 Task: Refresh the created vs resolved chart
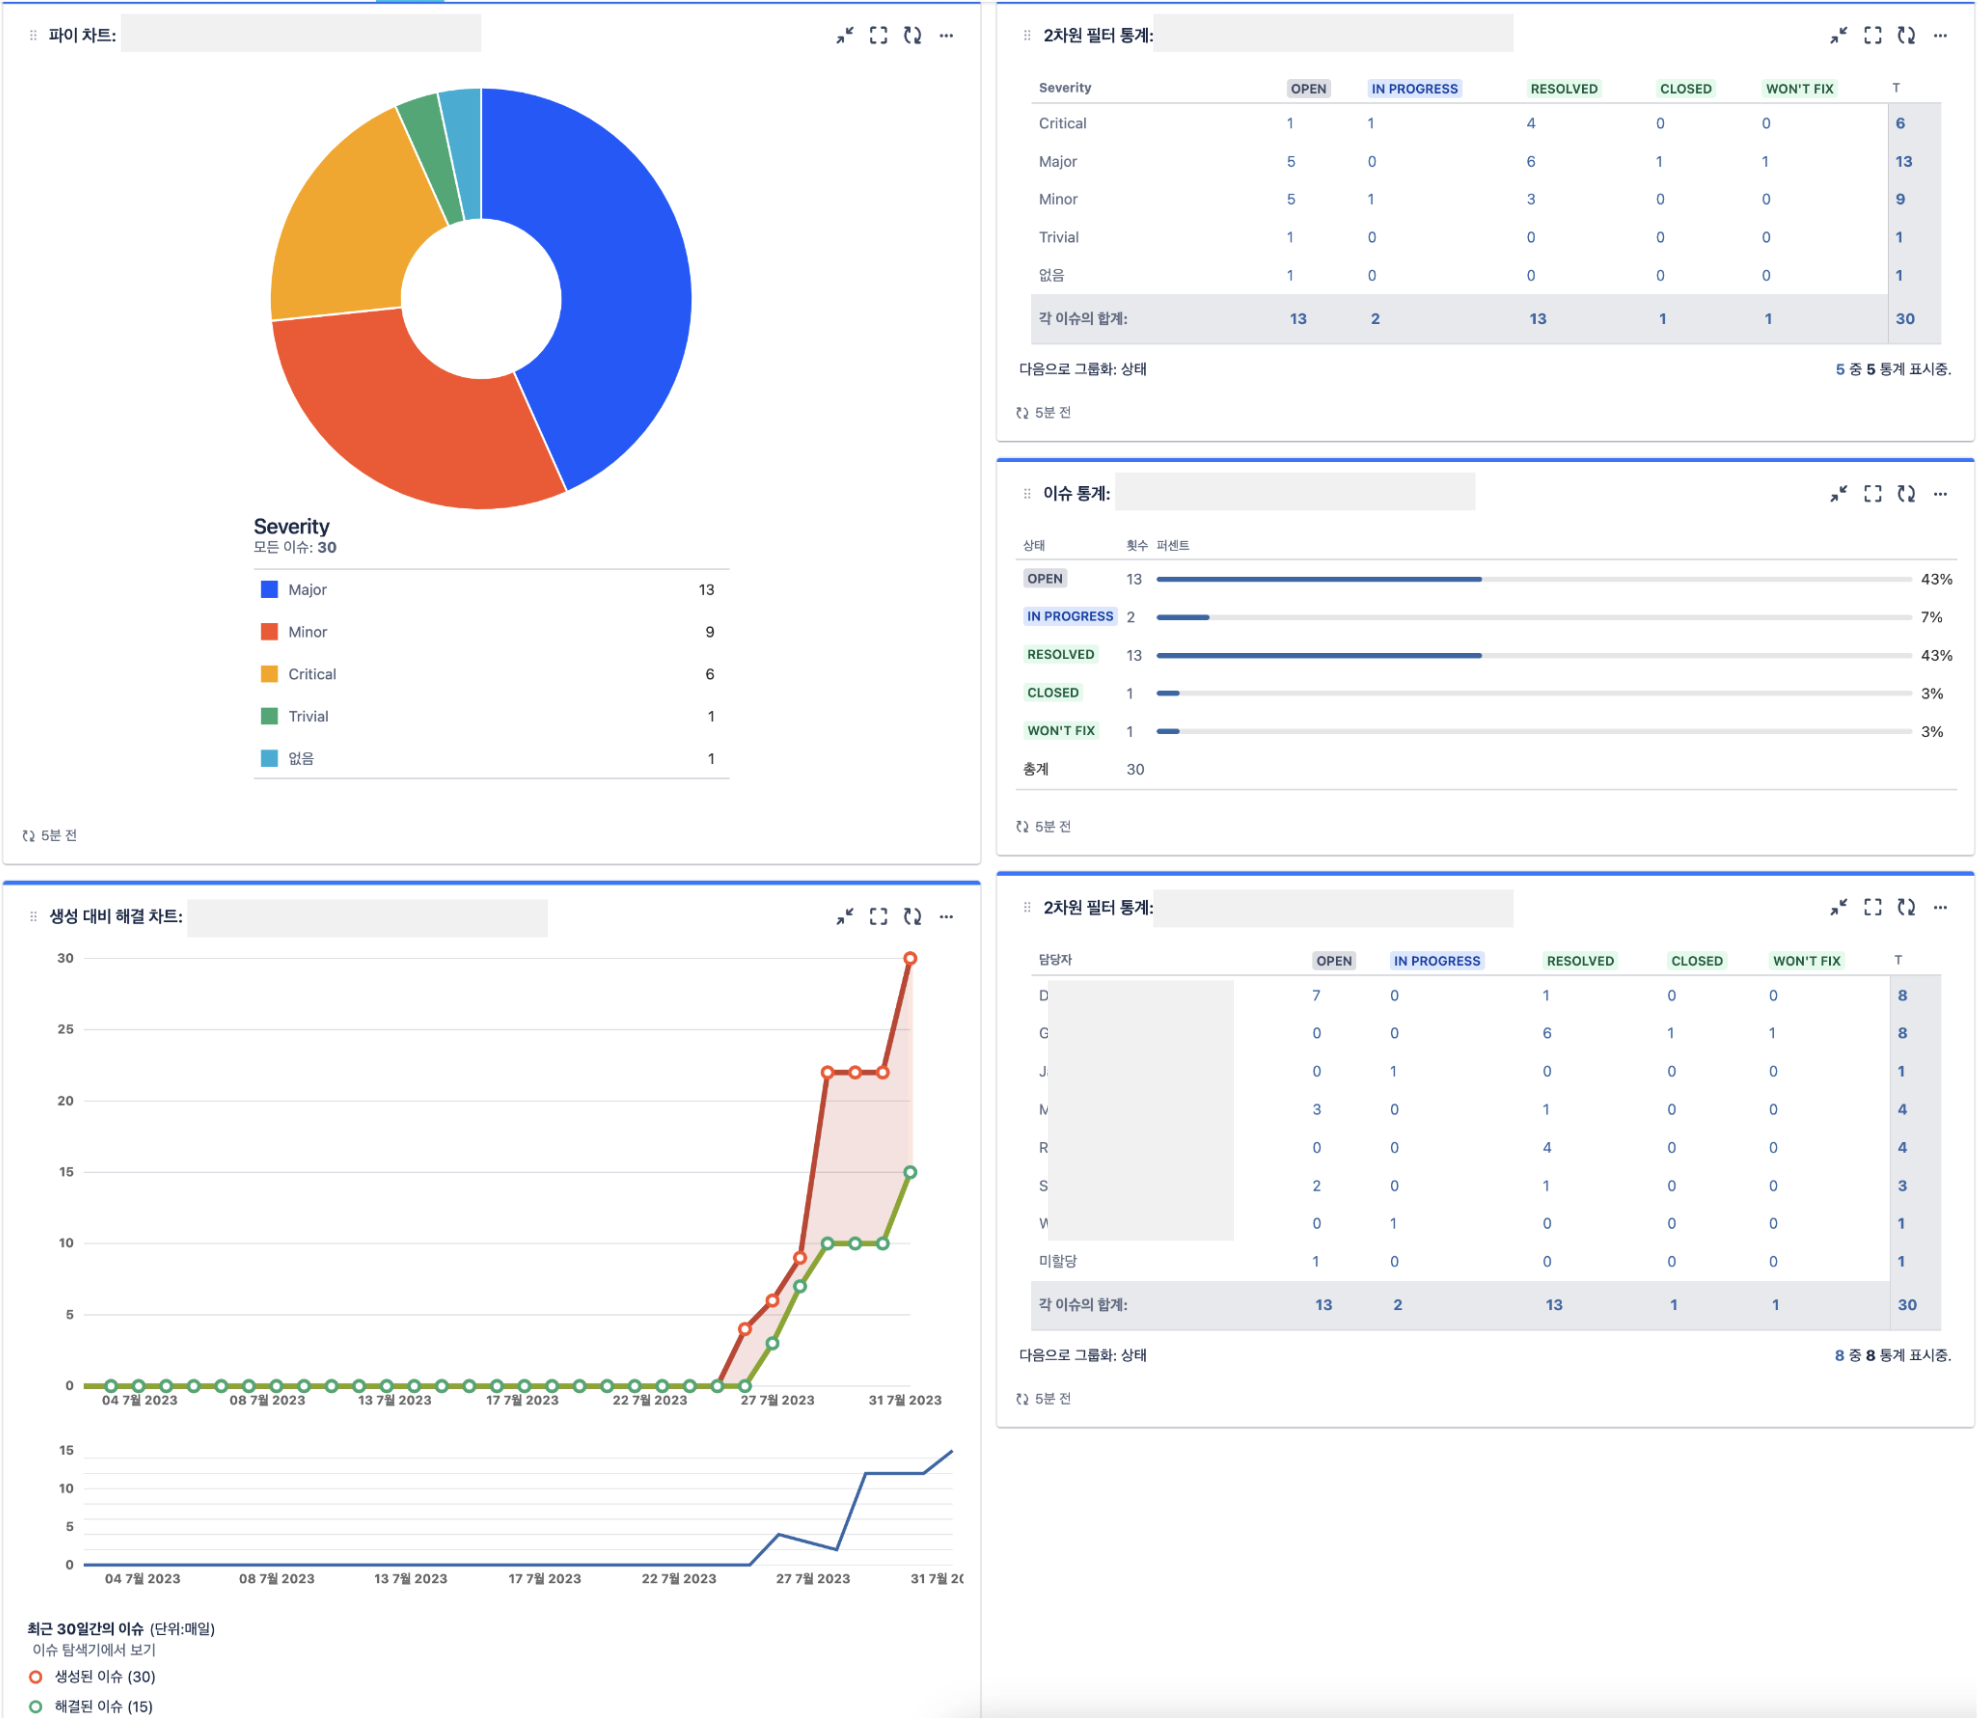tap(912, 917)
